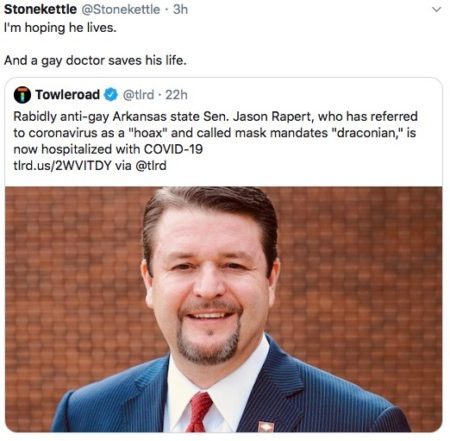
Task: Click the red tie in the photo
Action: pos(199,412)
